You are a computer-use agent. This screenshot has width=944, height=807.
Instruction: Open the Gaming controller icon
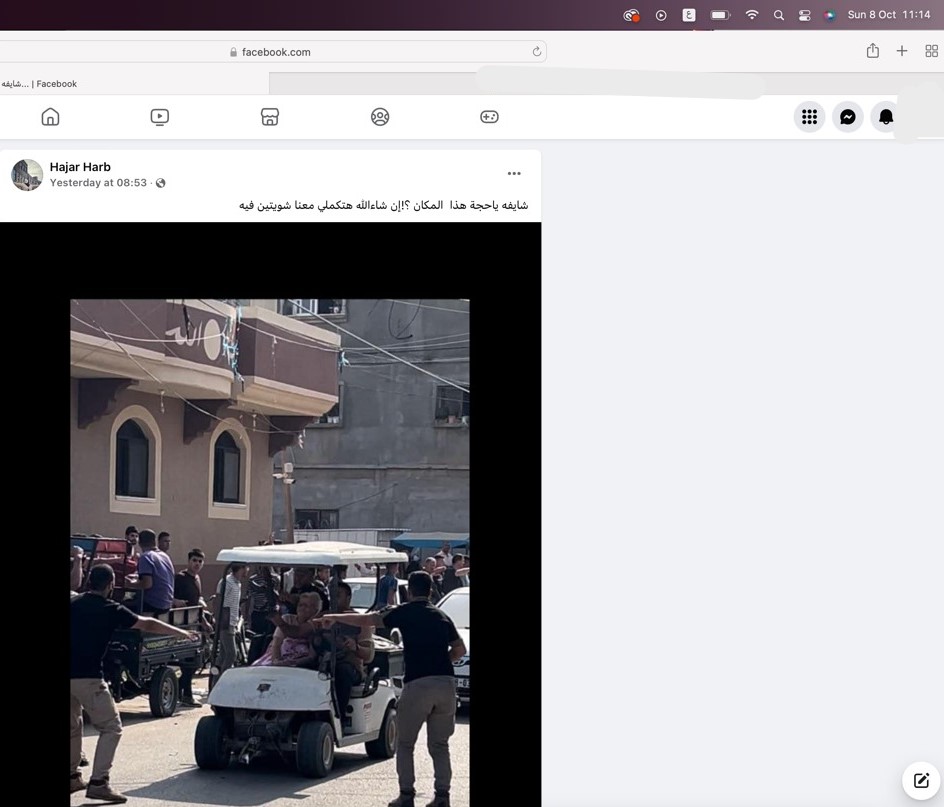pos(489,117)
